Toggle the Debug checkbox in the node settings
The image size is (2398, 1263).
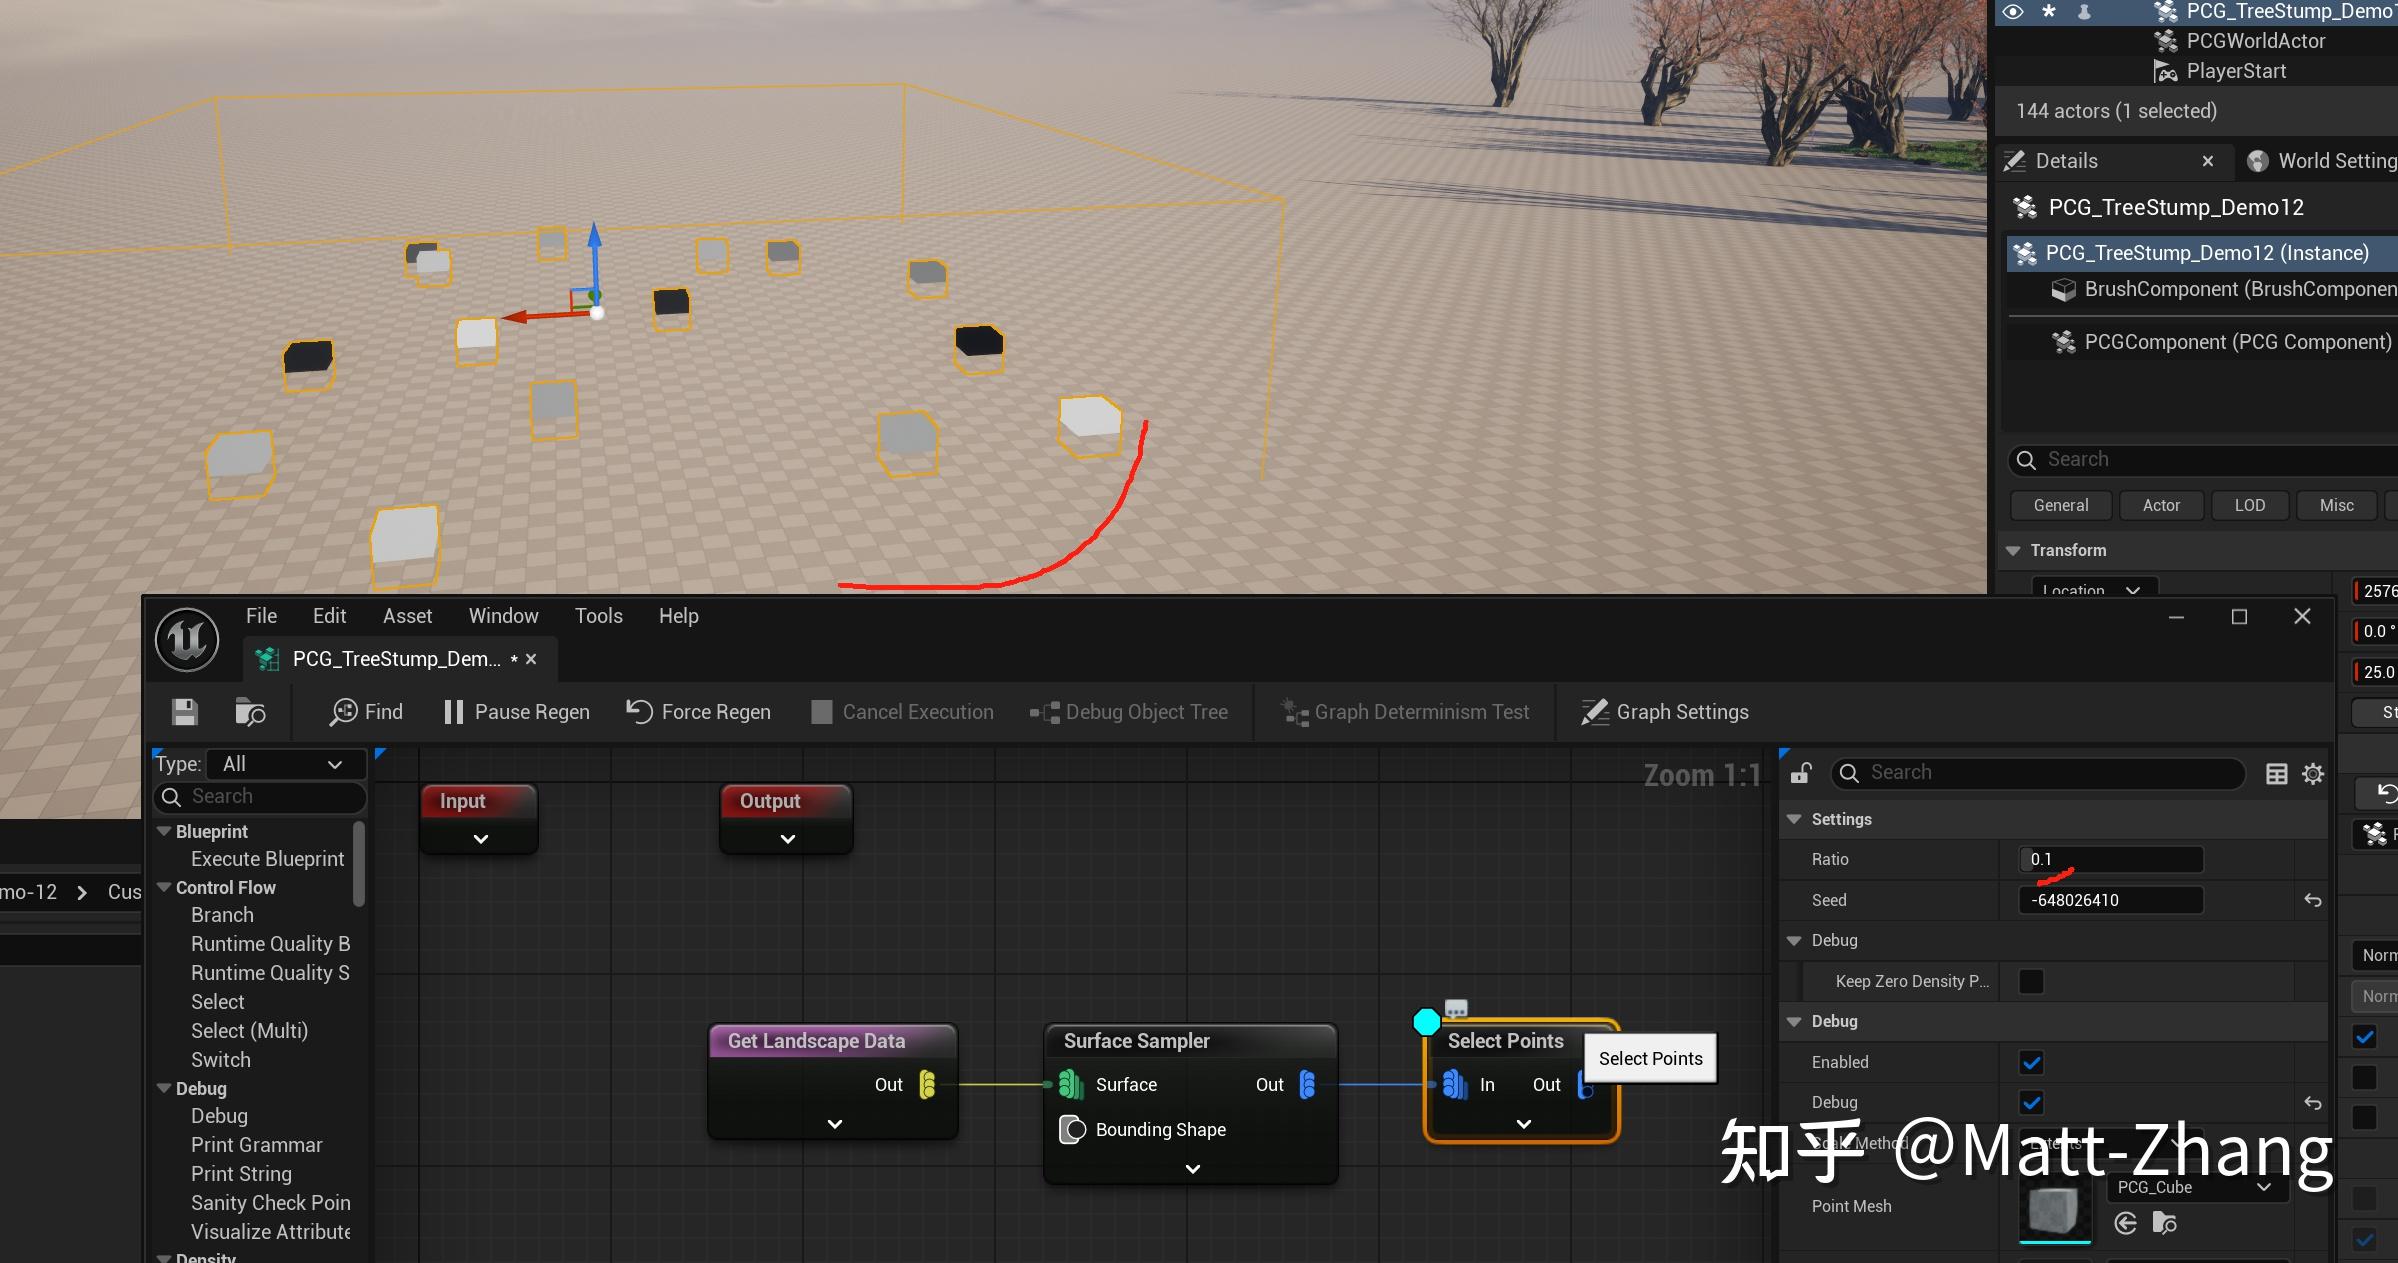click(2031, 1102)
